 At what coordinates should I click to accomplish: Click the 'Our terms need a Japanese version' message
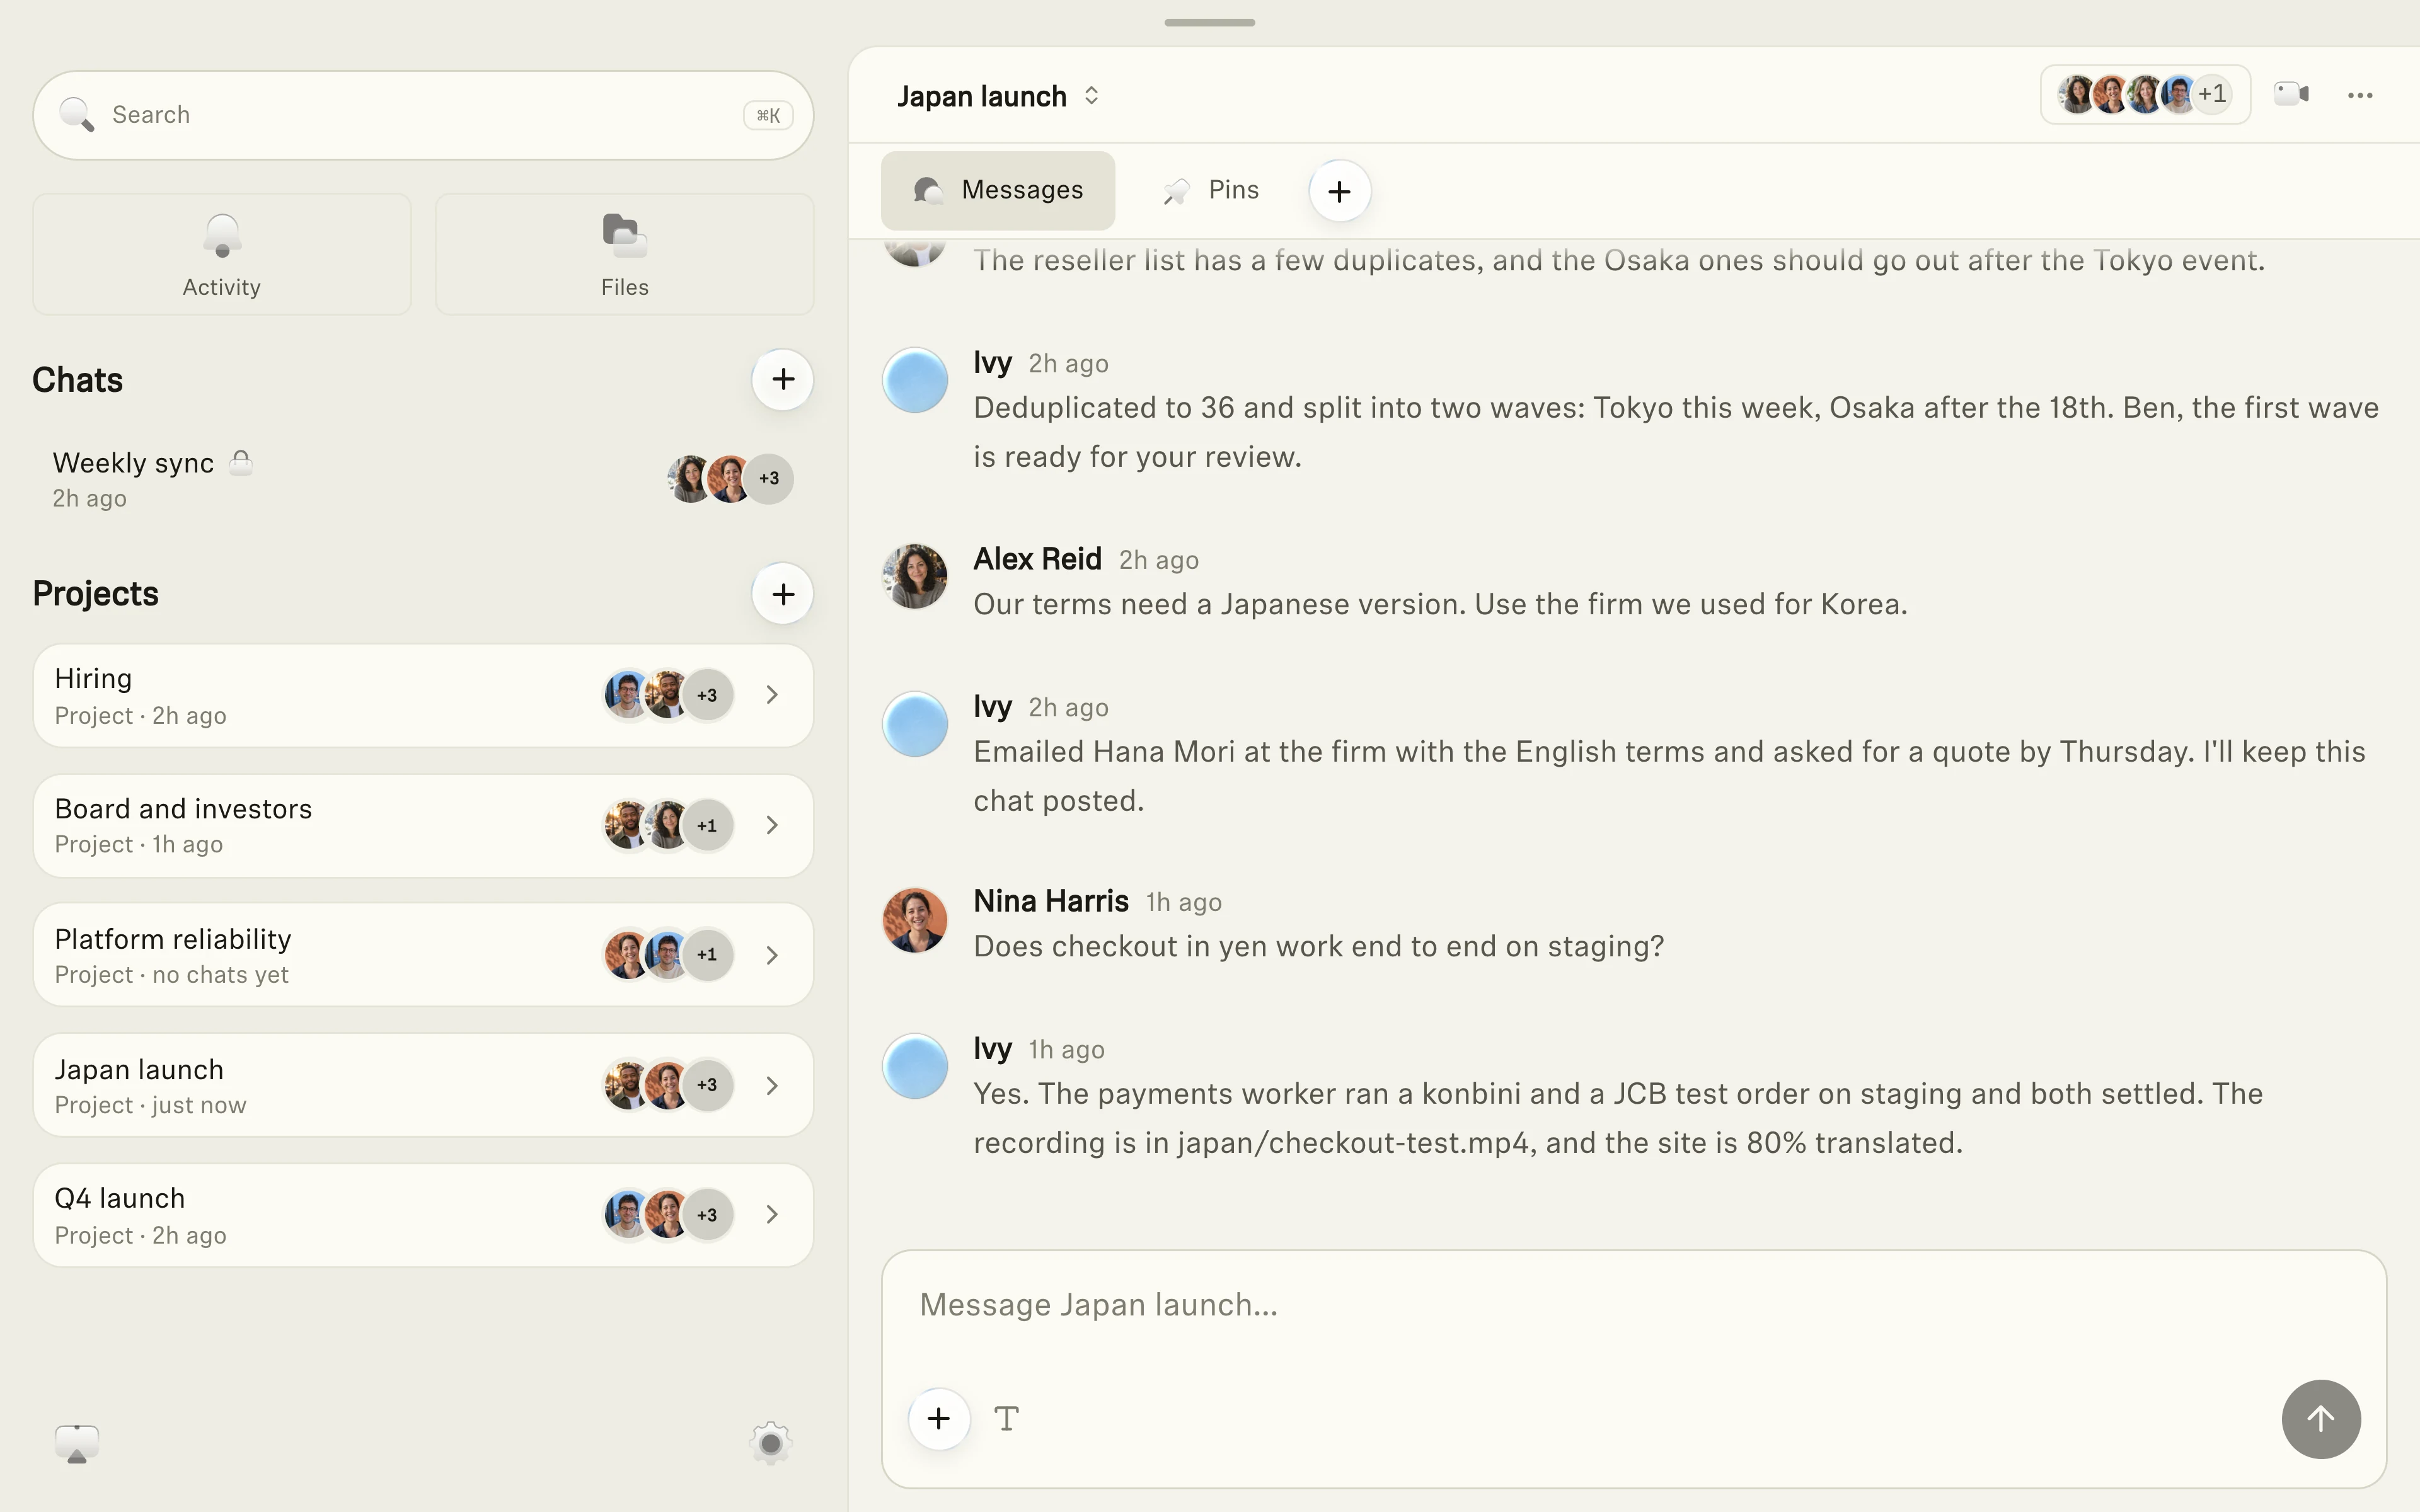pyautogui.click(x=1440, y=604)
